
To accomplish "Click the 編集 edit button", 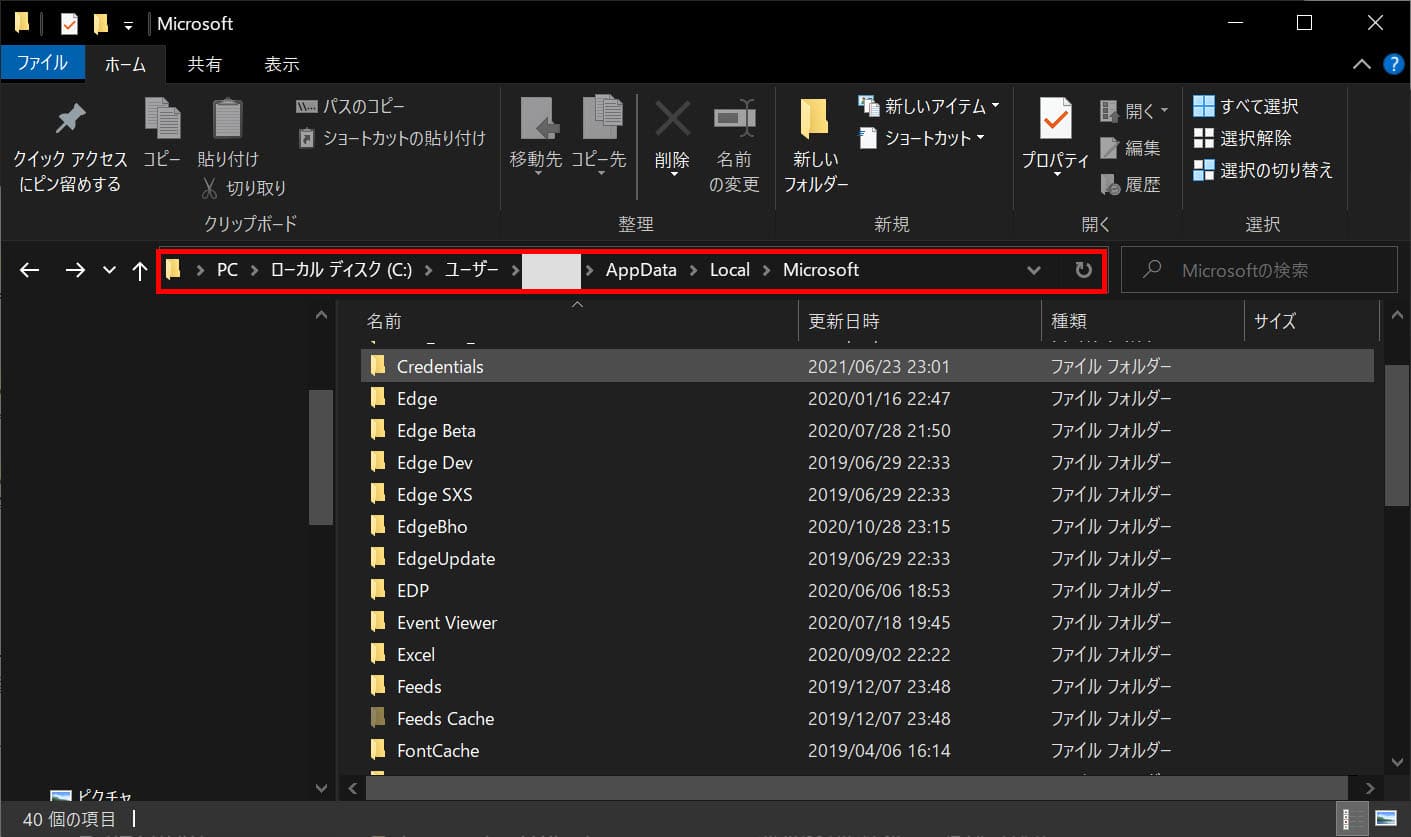I will click(x=1131, y=148).
